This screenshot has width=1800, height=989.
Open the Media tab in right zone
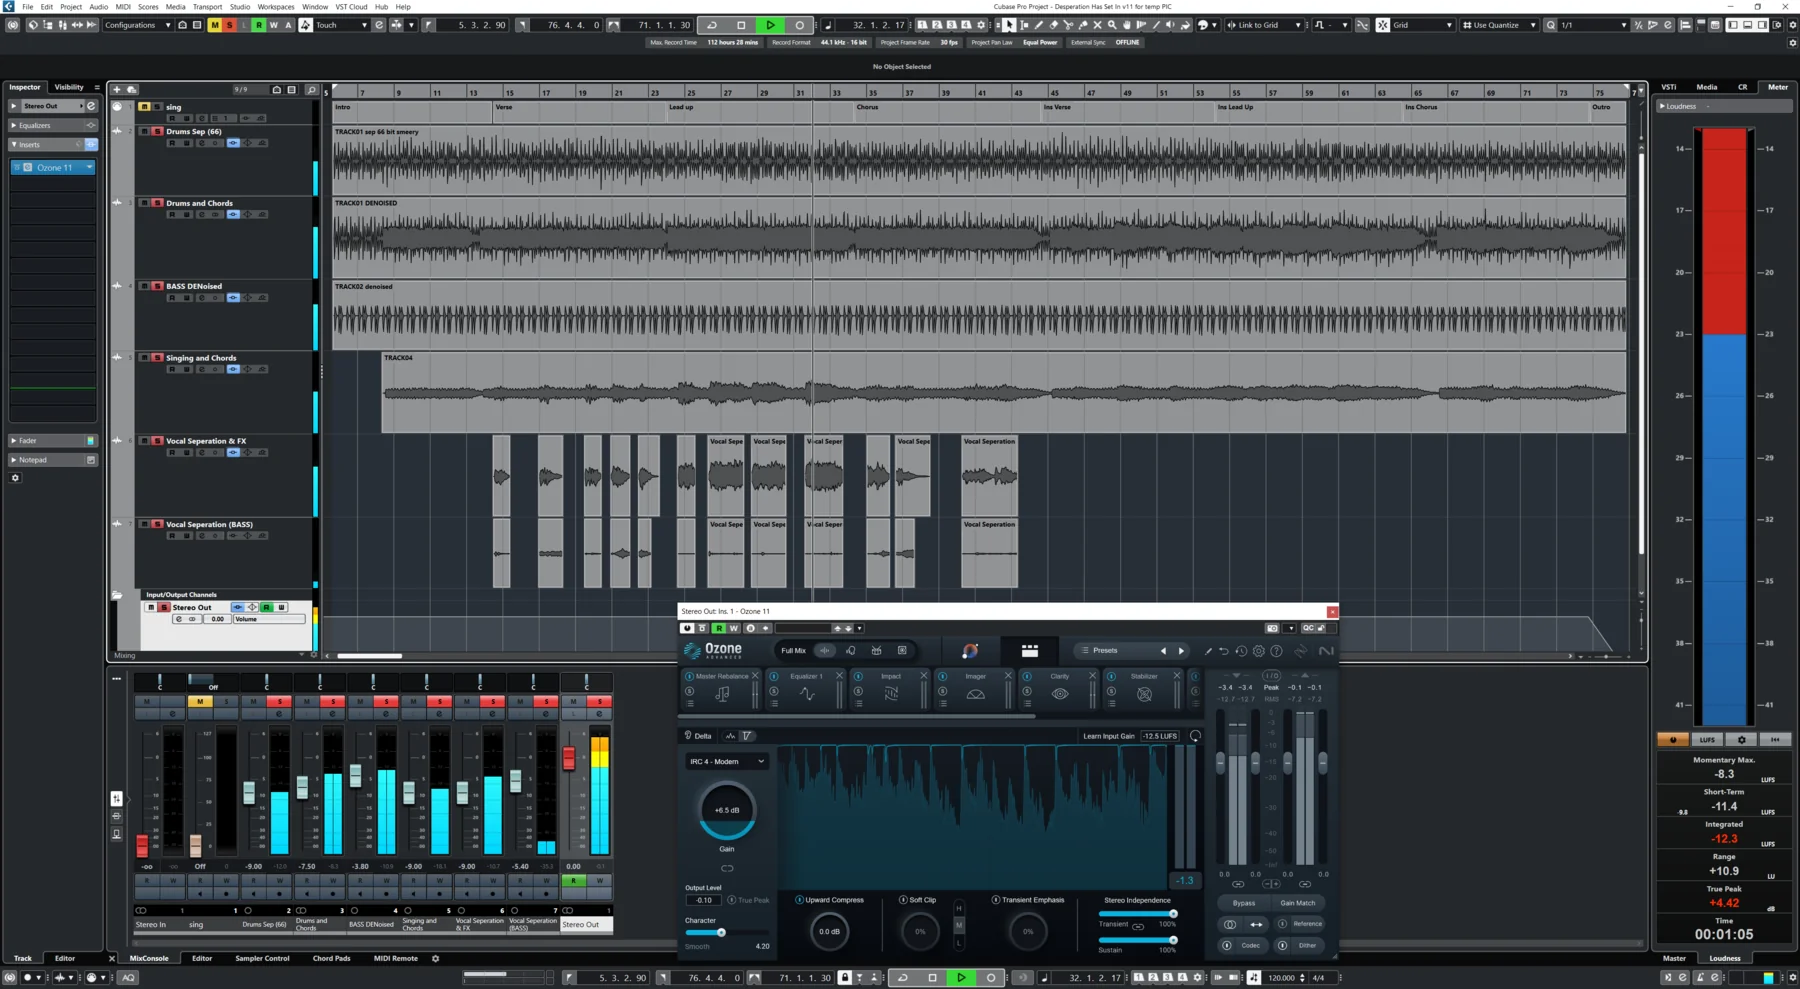pos(1707,87)
